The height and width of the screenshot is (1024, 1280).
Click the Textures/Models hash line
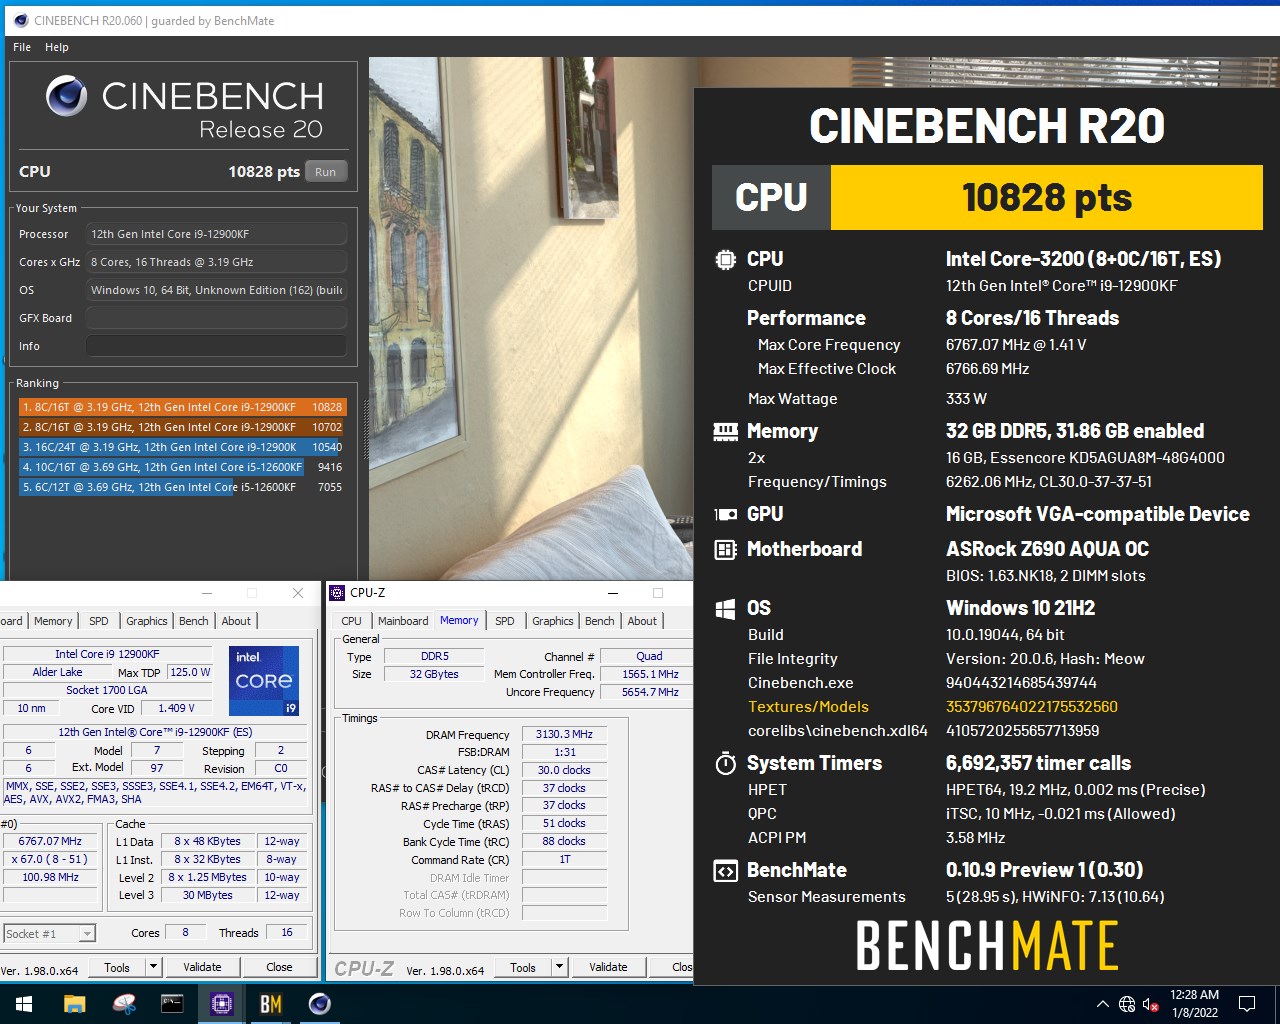pos(933,707)
